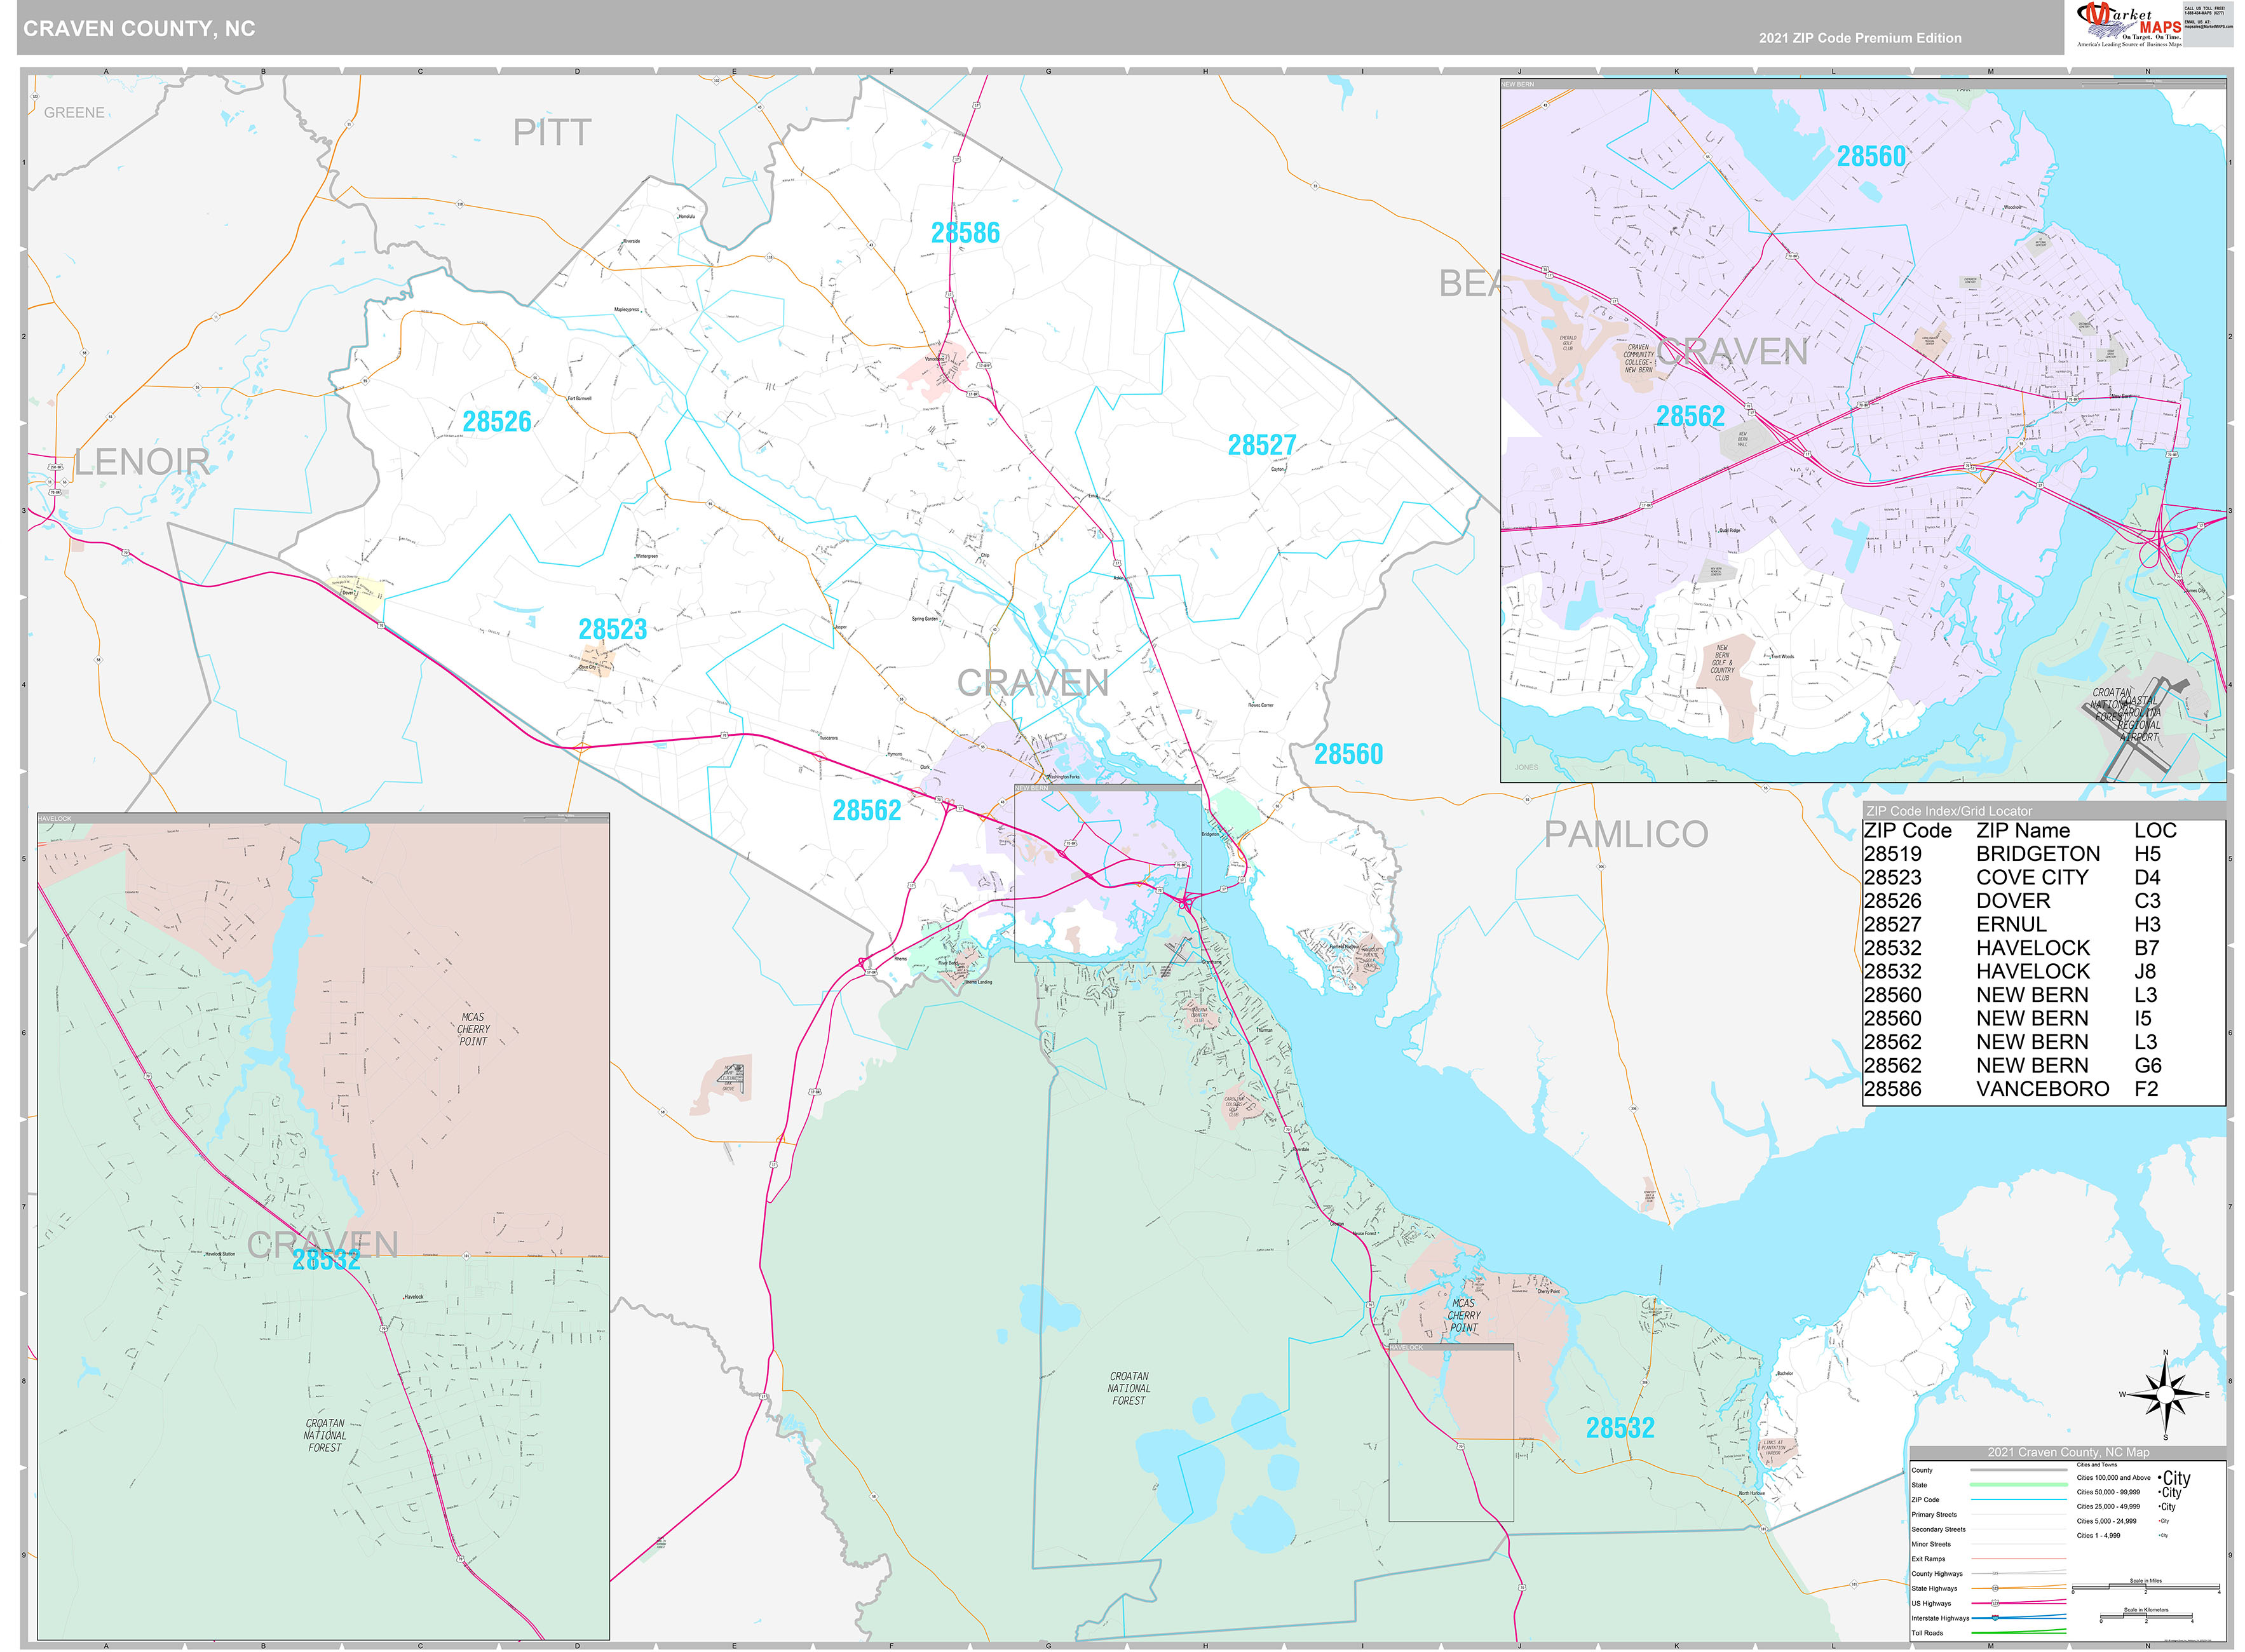Select the PAMLICO county label
The image size is (2245, 1652).
1626,834
